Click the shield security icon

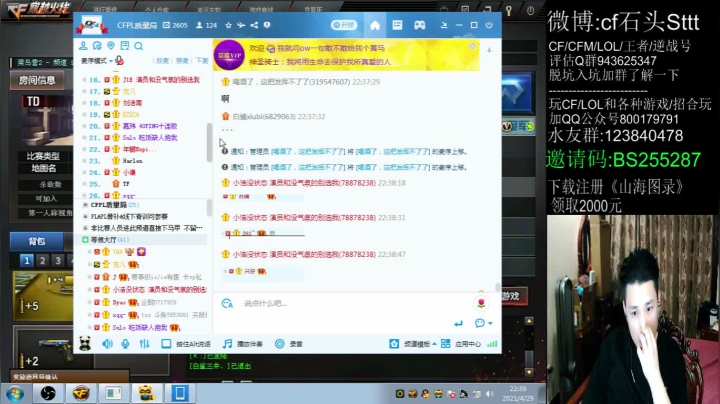[x=267, y=25]
